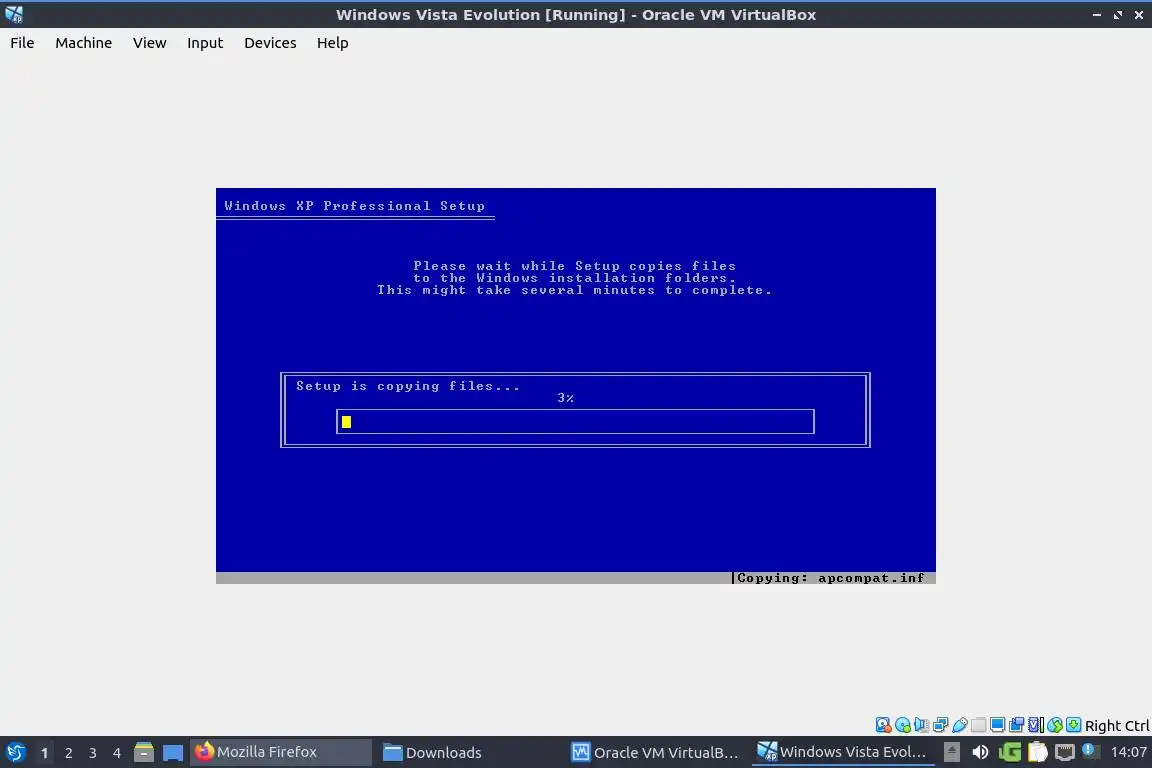Click the green G tray icon
Screen dimensions: 1152x768
coord(1010,752)
